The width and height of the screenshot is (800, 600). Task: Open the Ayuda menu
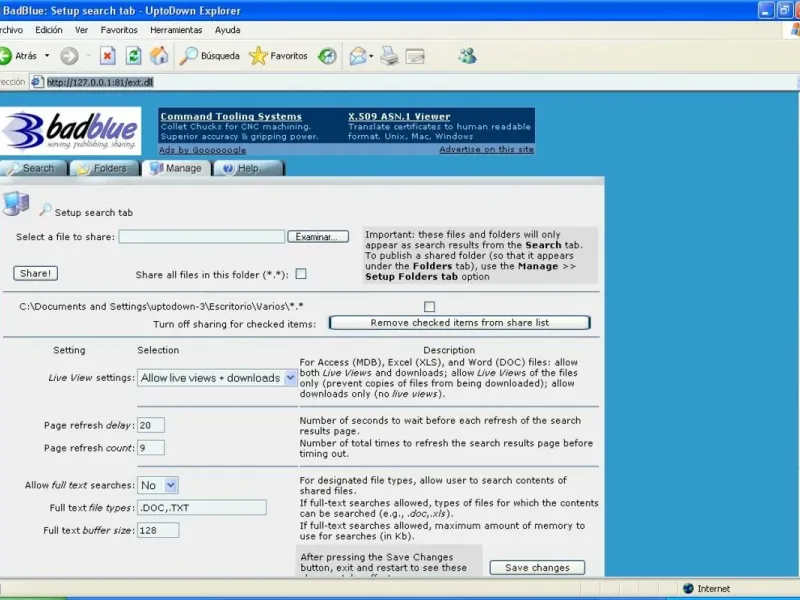coord(228,30)
